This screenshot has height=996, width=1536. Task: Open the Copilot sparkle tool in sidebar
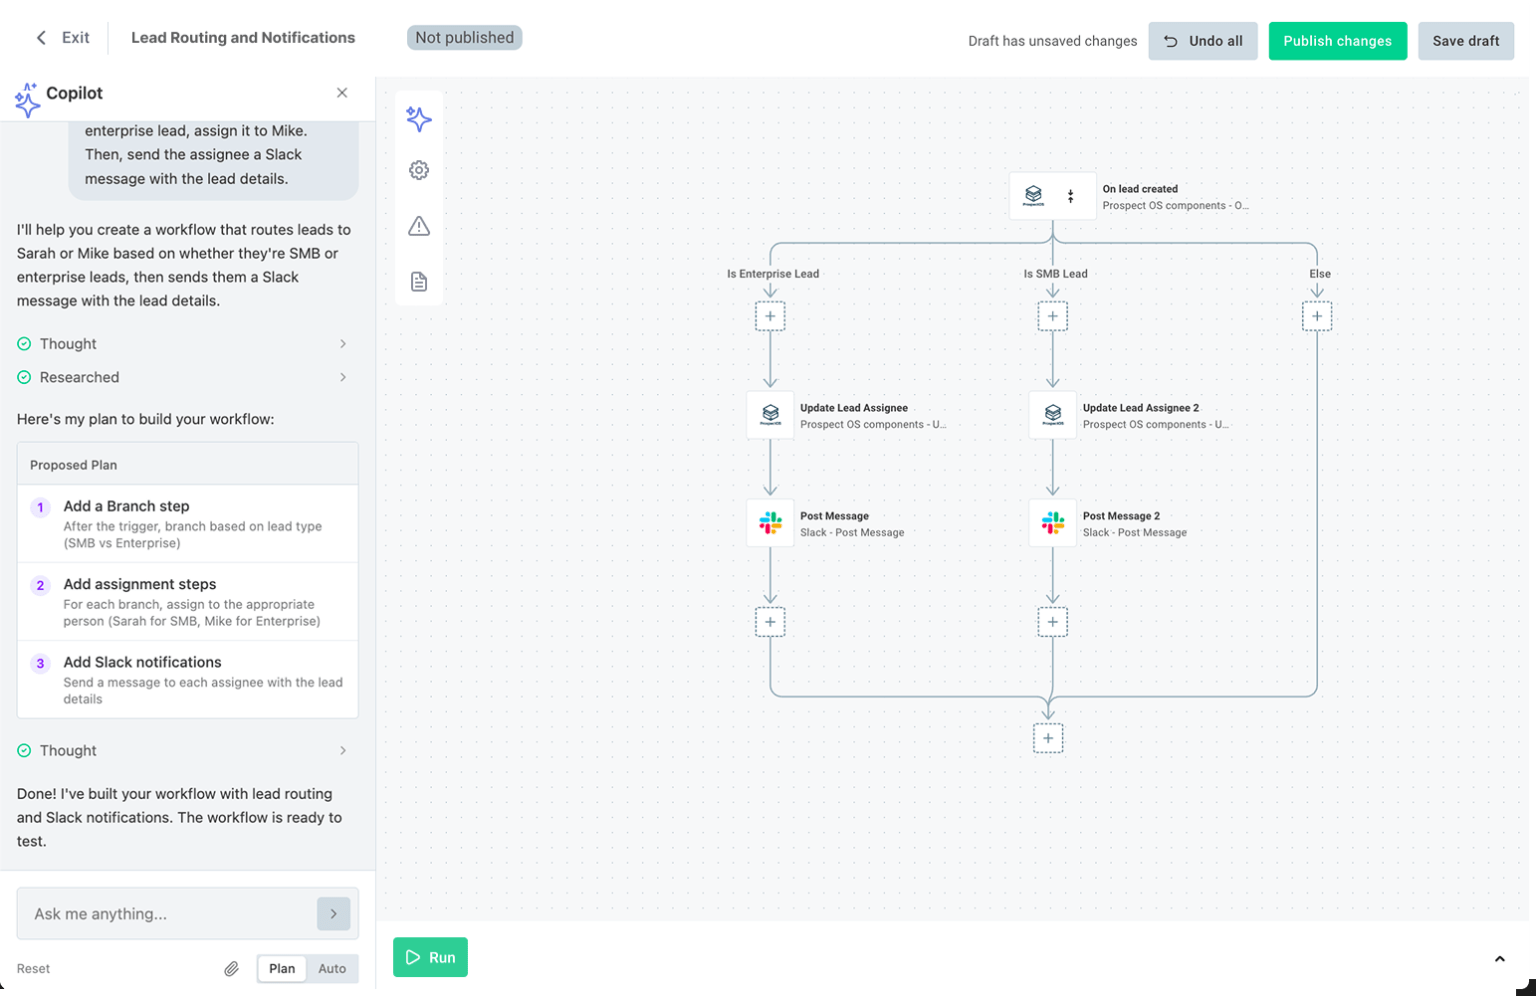point(419,119)
